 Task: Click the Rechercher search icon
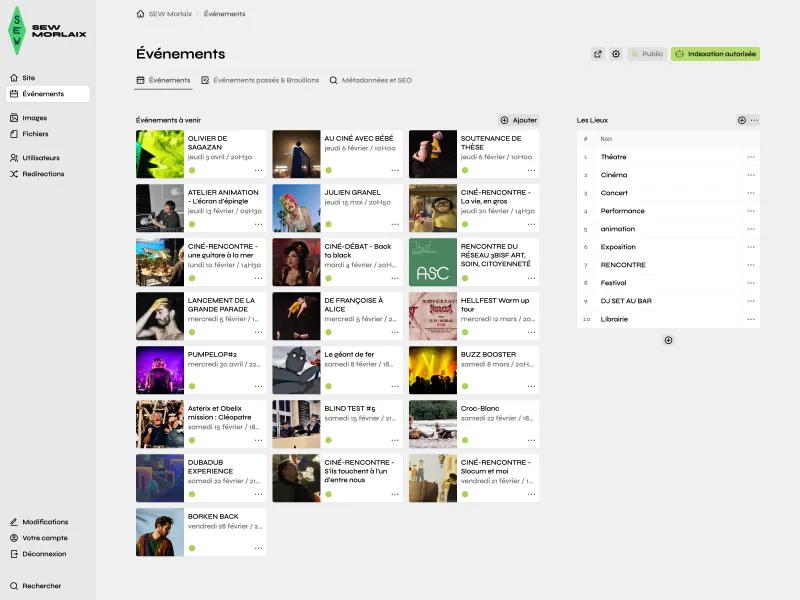point(12,584)
